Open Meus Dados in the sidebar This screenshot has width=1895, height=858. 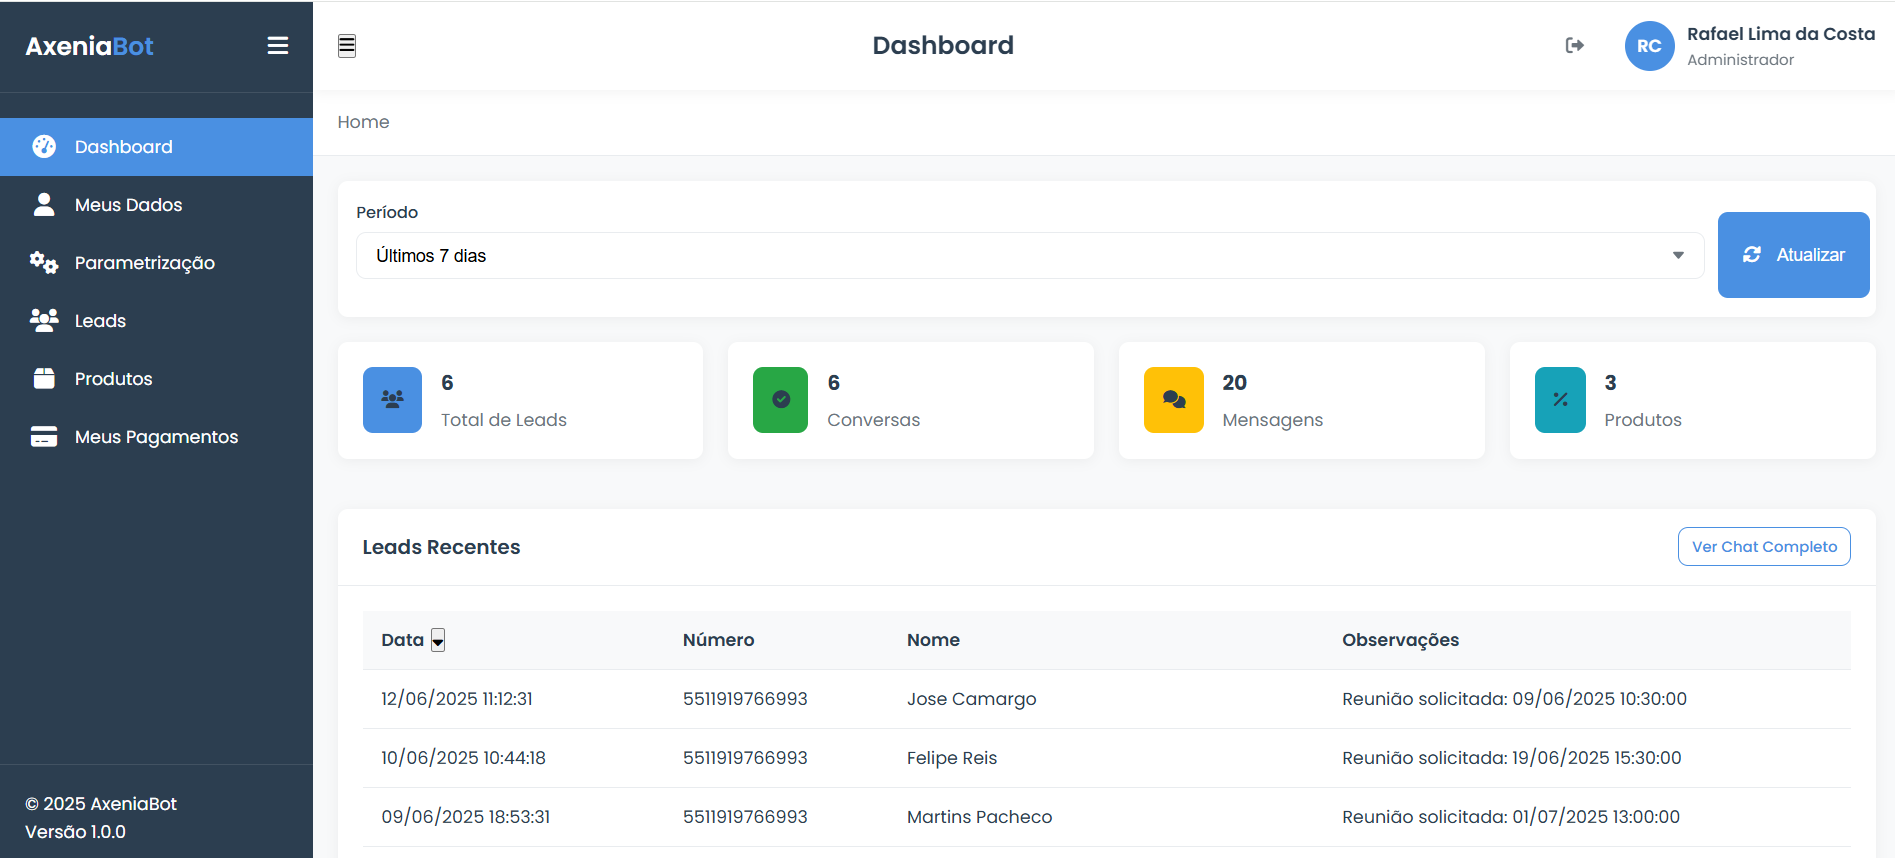click(156, 205)
